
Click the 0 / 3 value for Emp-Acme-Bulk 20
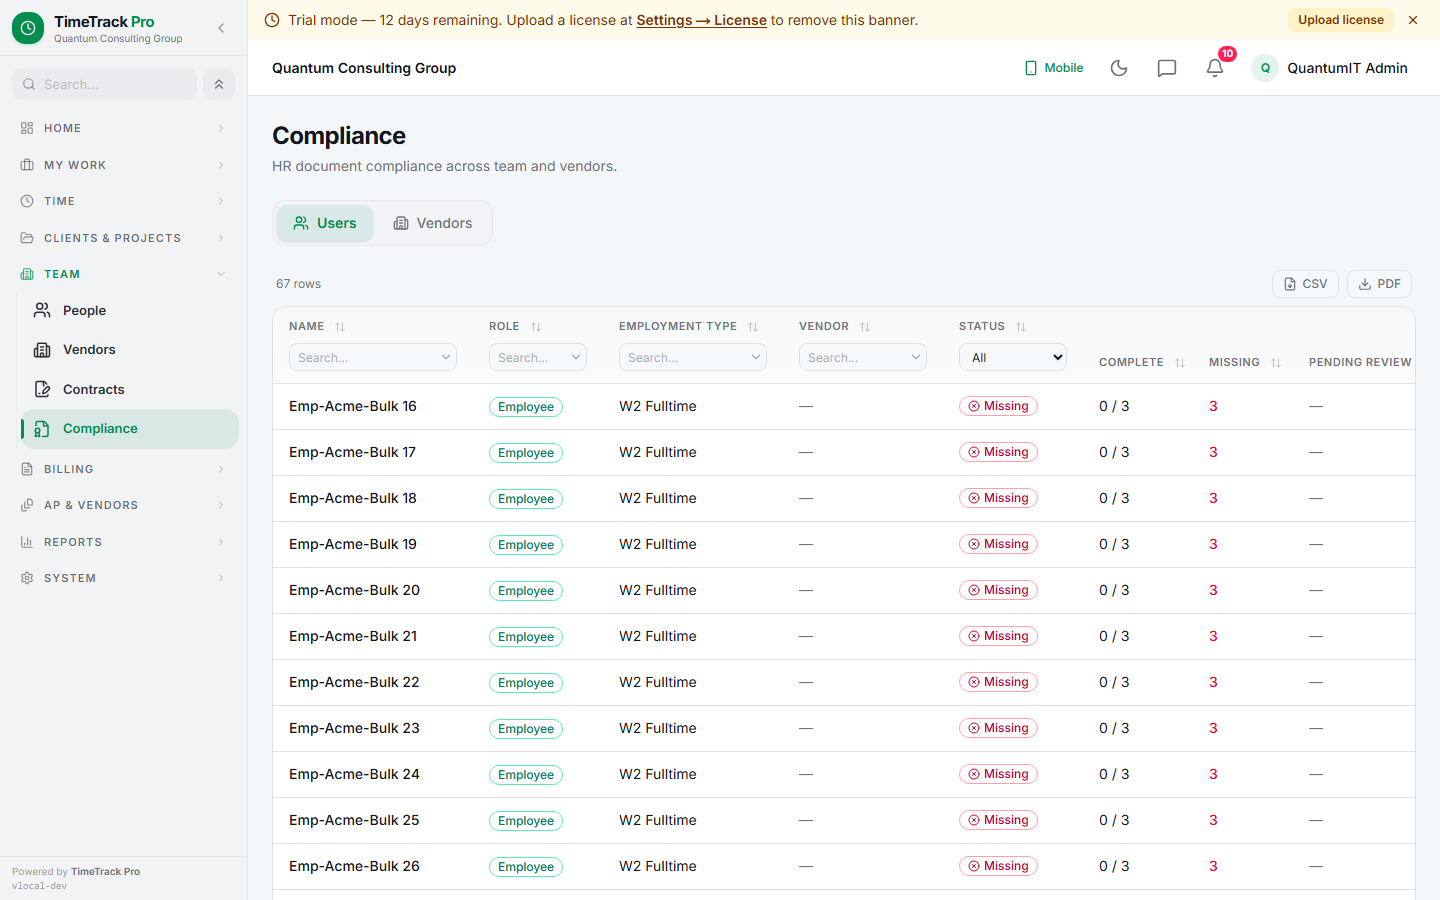coord(1114,590)
